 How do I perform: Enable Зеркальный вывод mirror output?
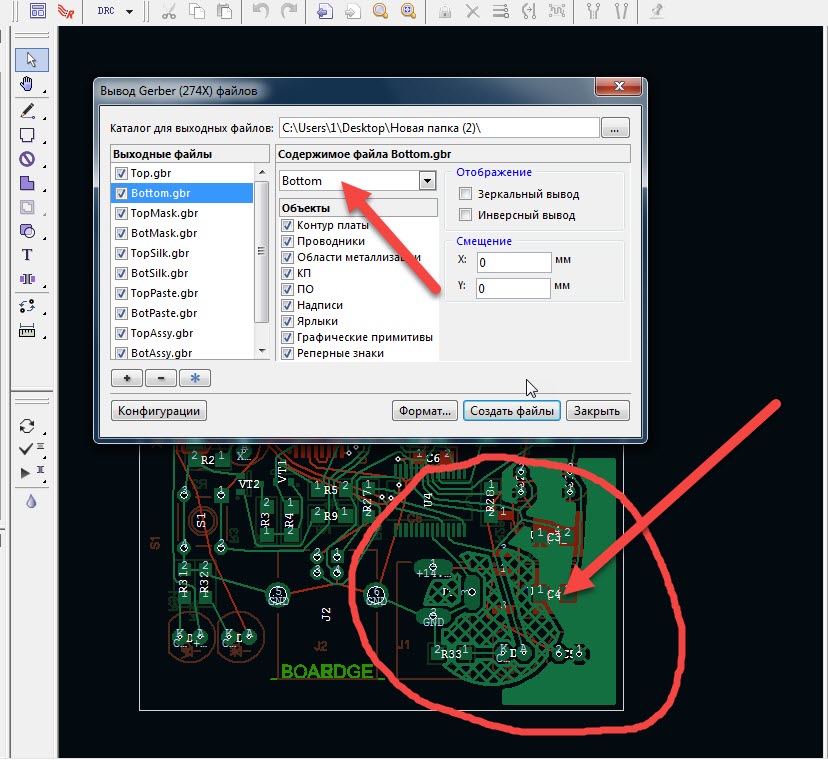coord(465,194)
